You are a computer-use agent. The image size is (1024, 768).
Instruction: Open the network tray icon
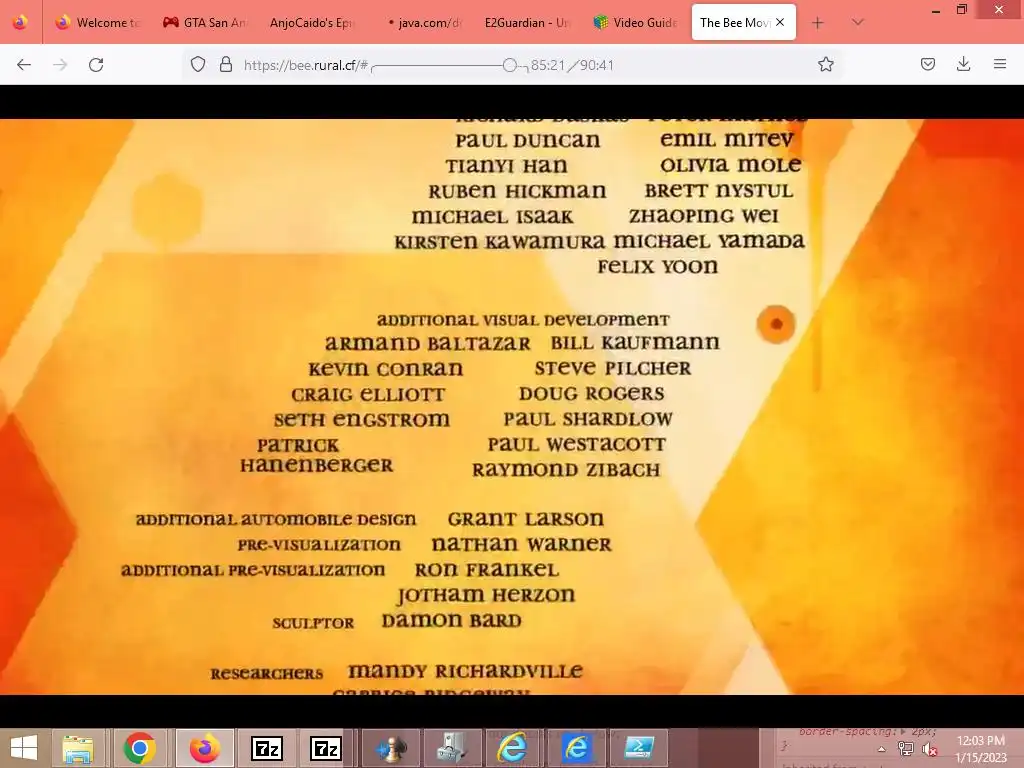(x=906, y=749)
